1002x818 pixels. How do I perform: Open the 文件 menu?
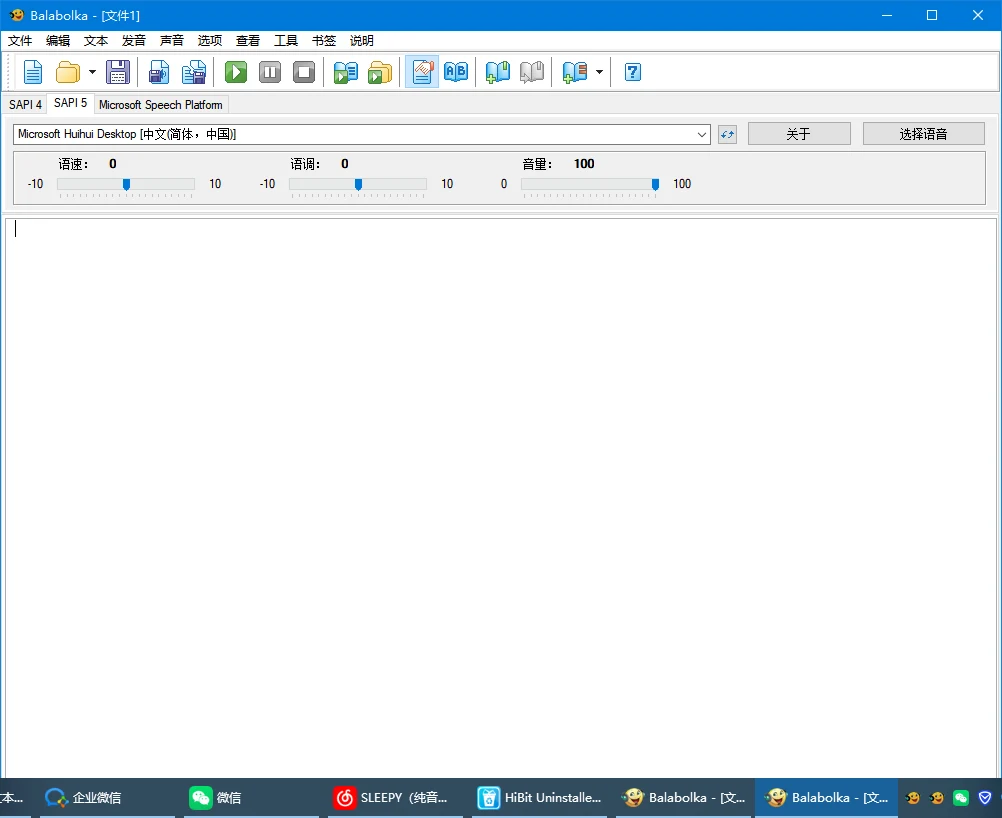(x=20, y=41)
